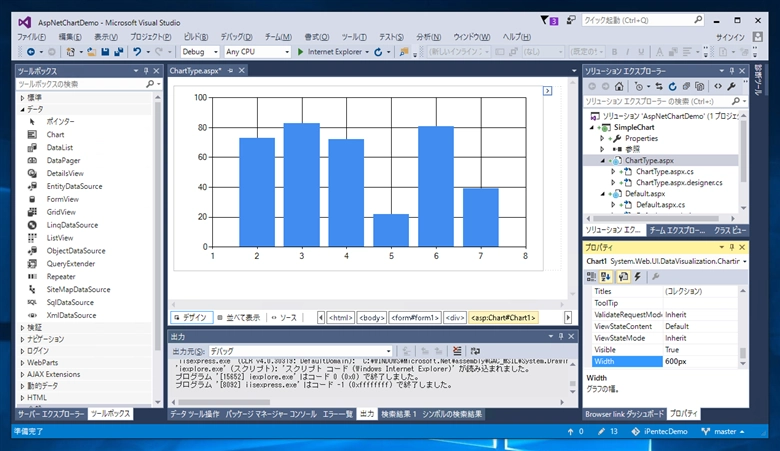
Task: Expand the ChartType.aspx.cs node
Action: (x=613, y=172)
